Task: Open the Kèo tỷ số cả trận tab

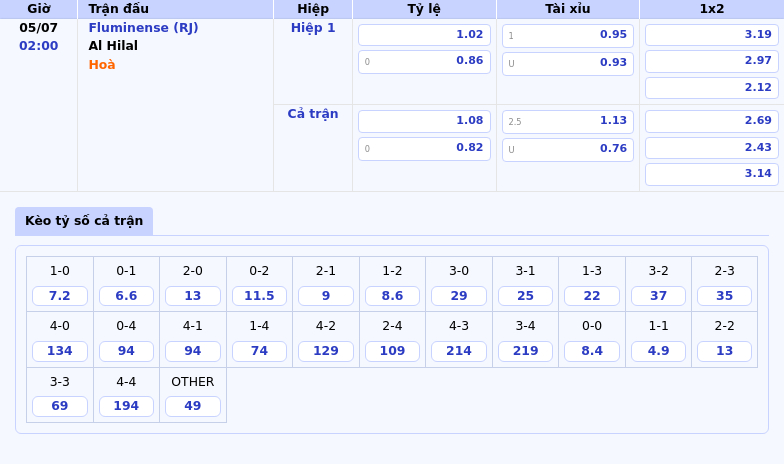Action: 84,220
